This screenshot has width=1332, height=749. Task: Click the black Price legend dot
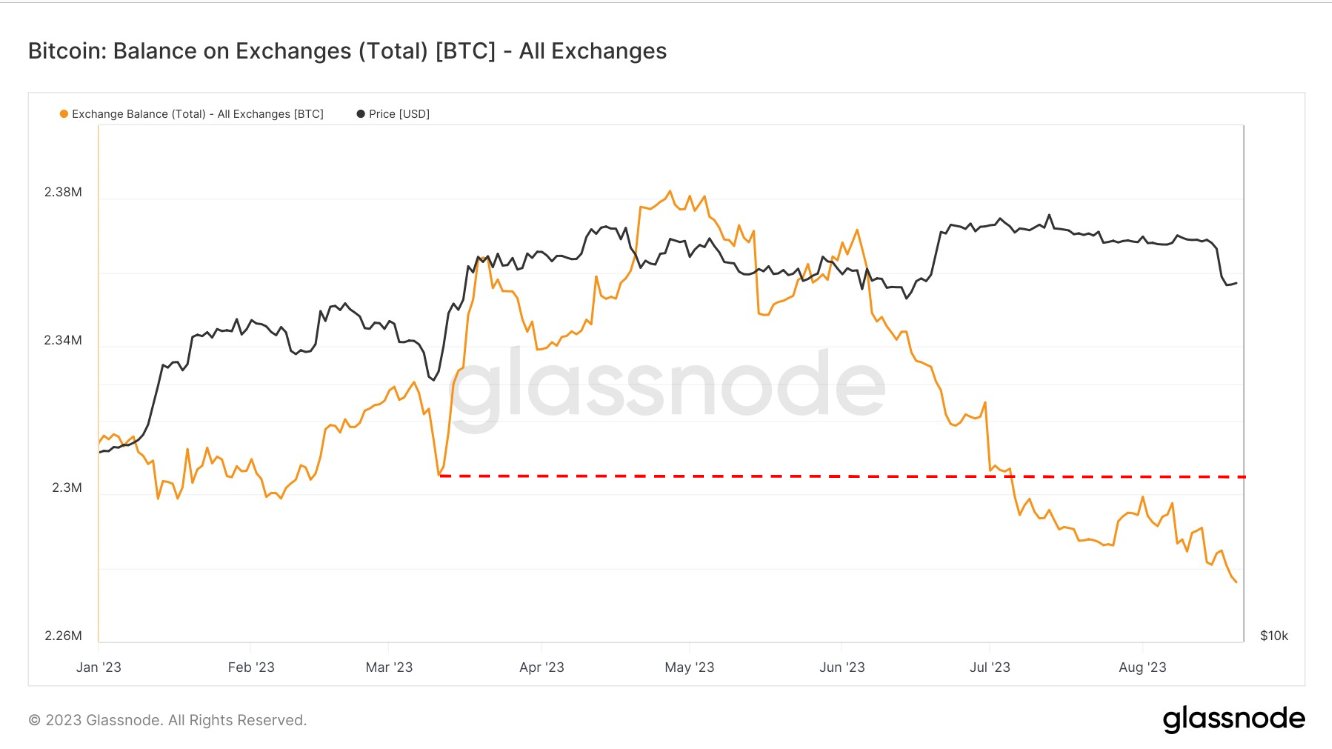click(360, 114)
